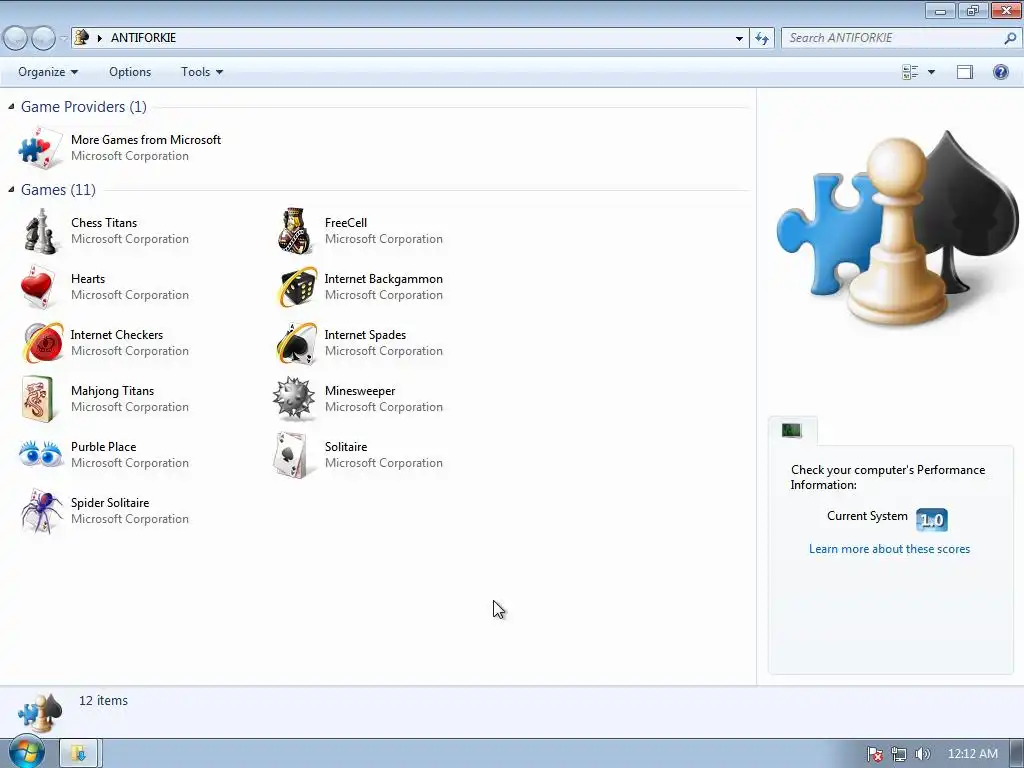The image size is (1024, 768).
Task: Select the Spider Solitaire label text
Action: tap(110, 503)
